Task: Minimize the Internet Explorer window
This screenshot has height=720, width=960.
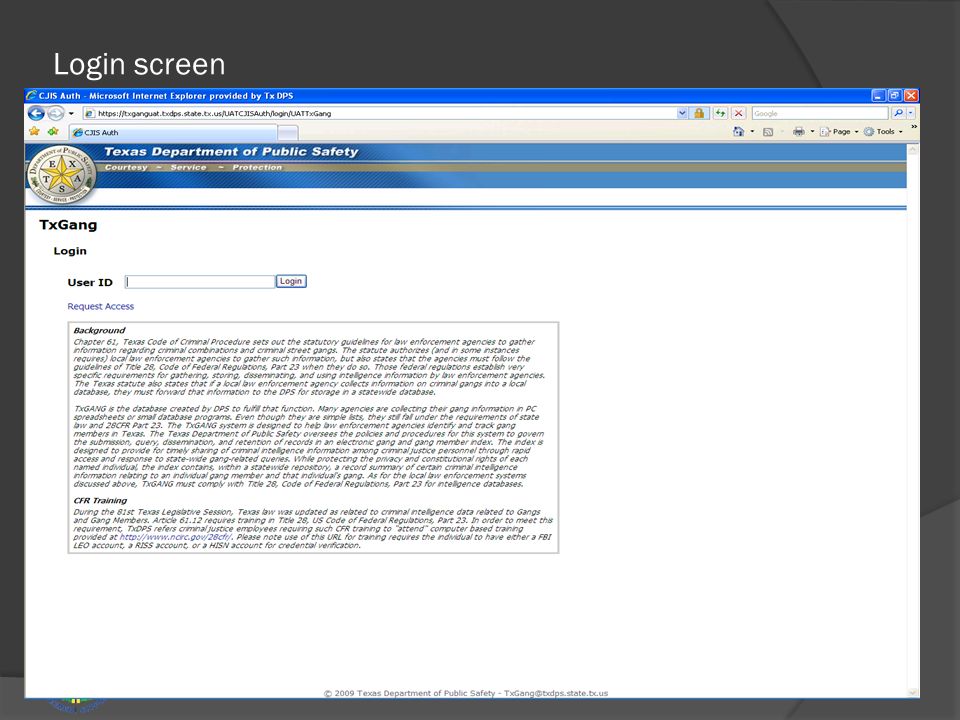Action: pyautogui.click(x=879, y=96)
